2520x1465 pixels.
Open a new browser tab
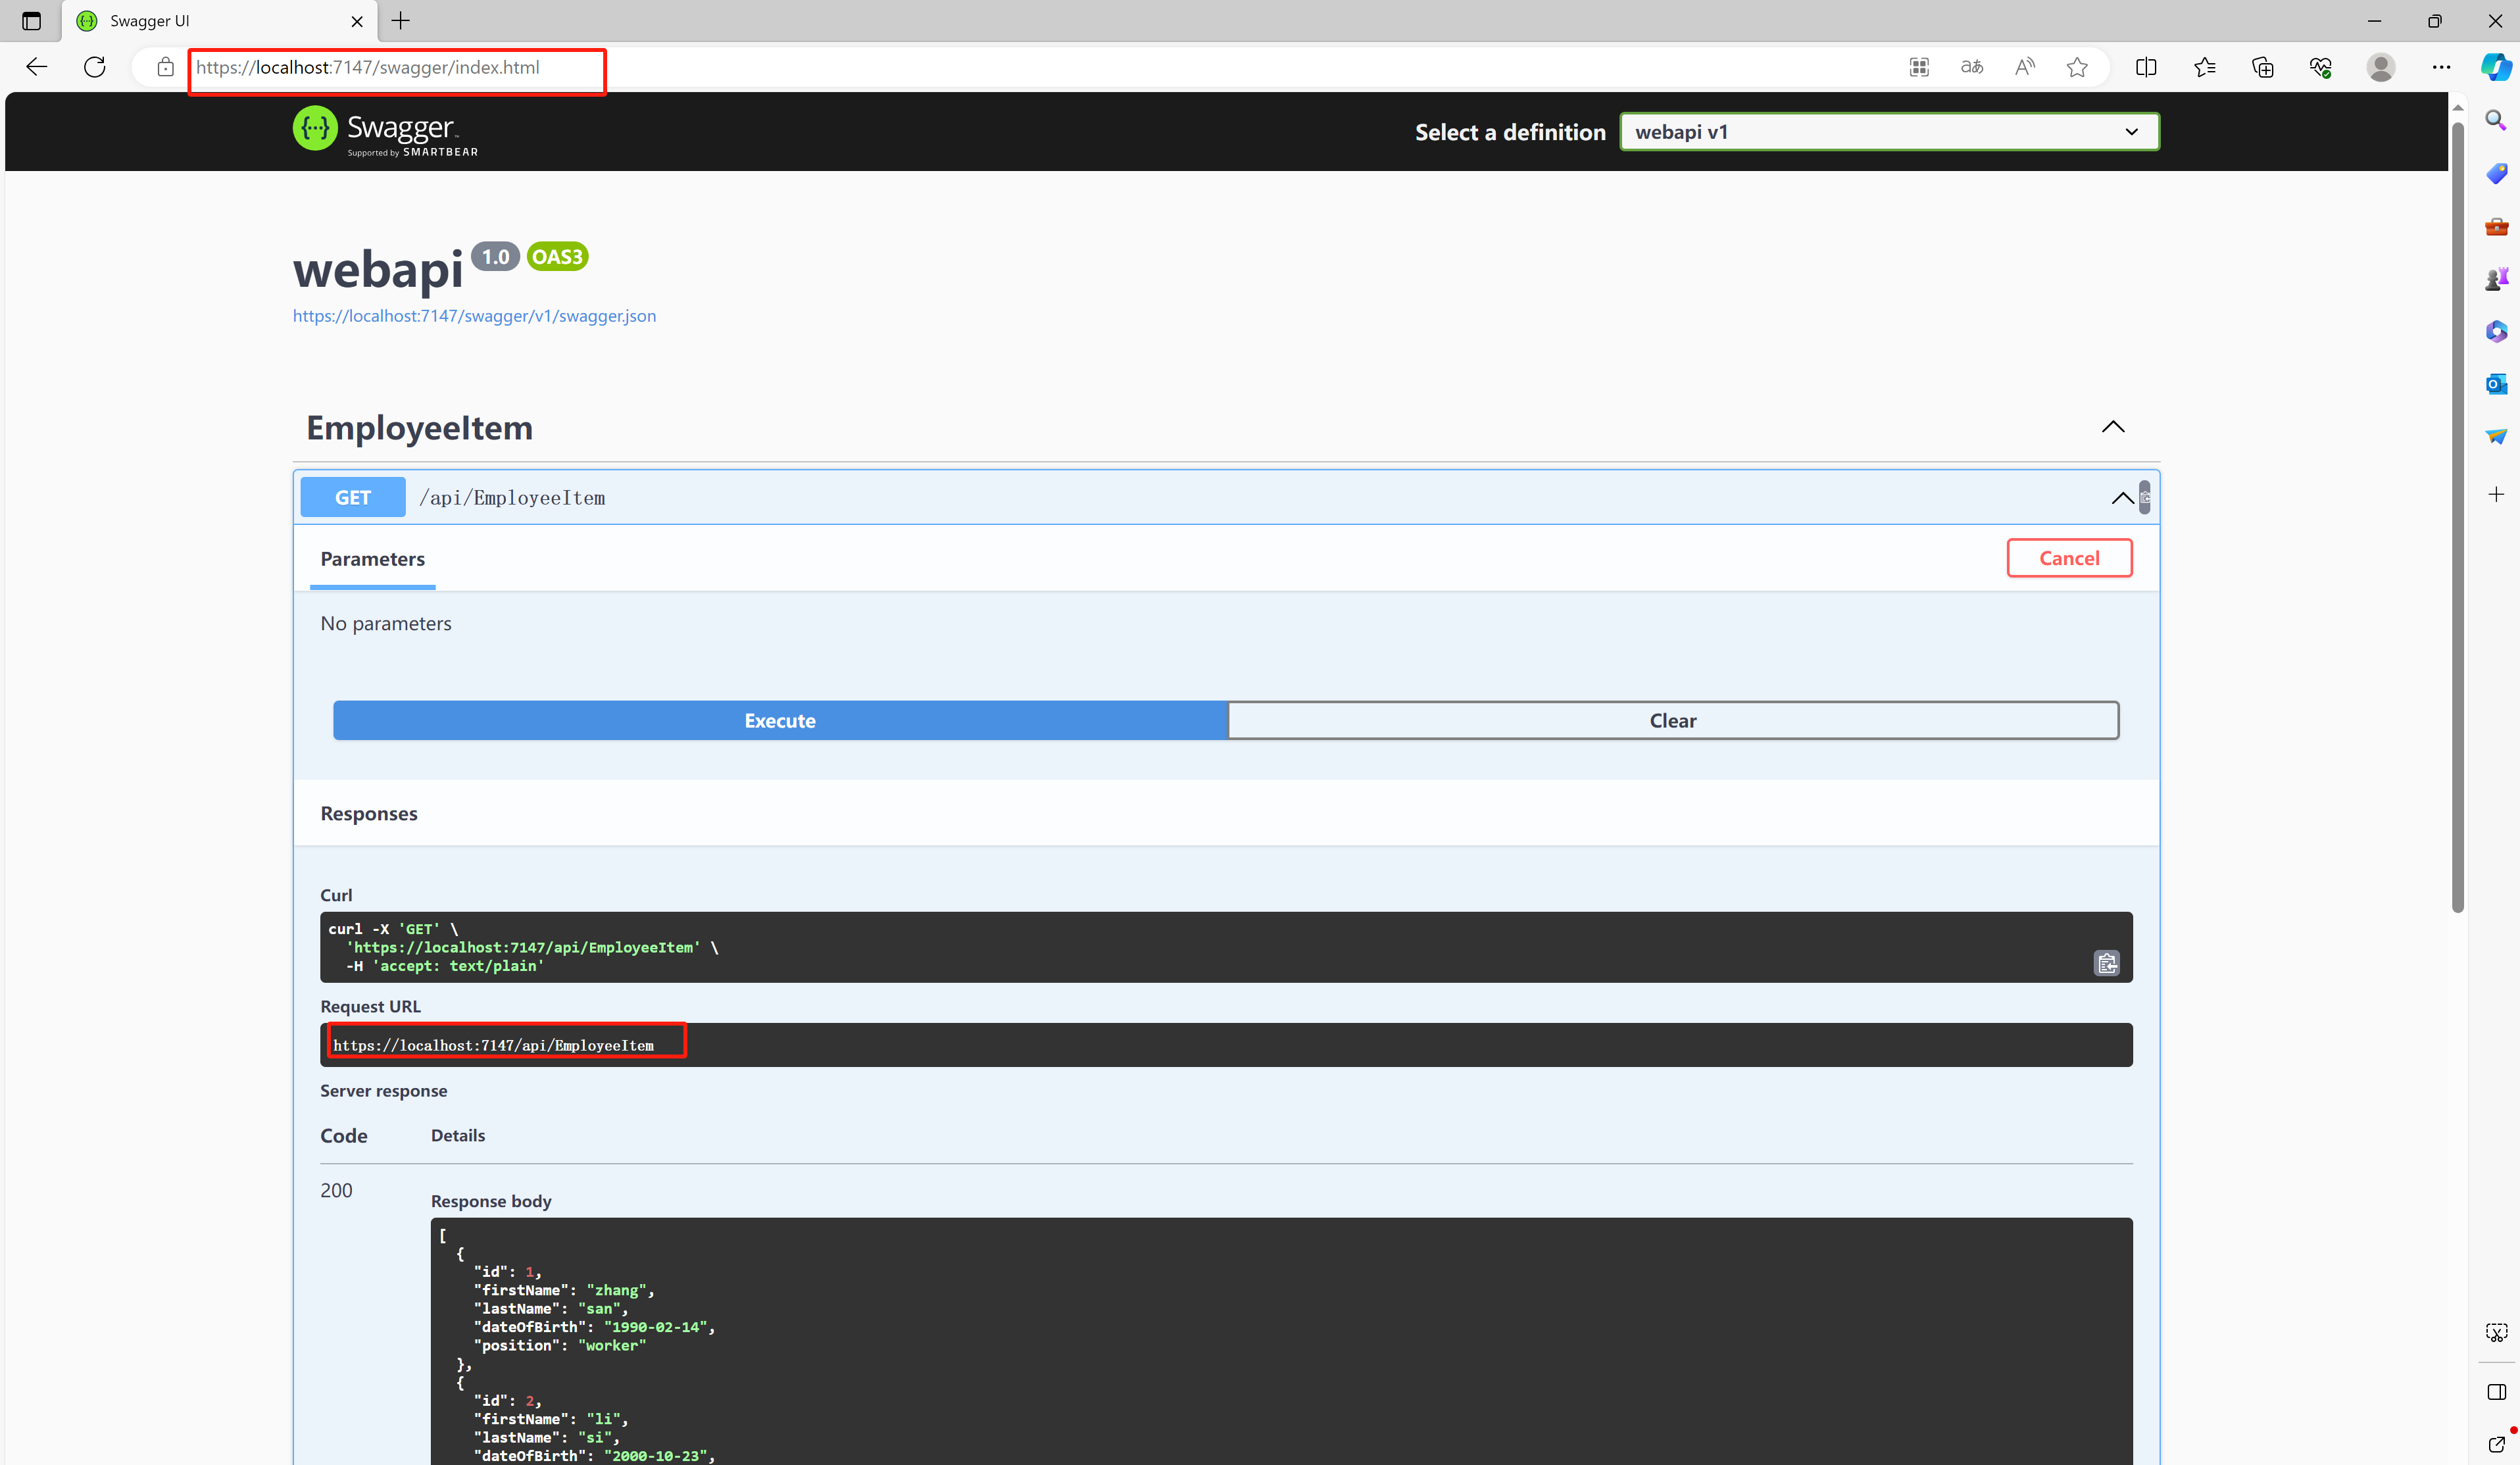pos(401,21)
